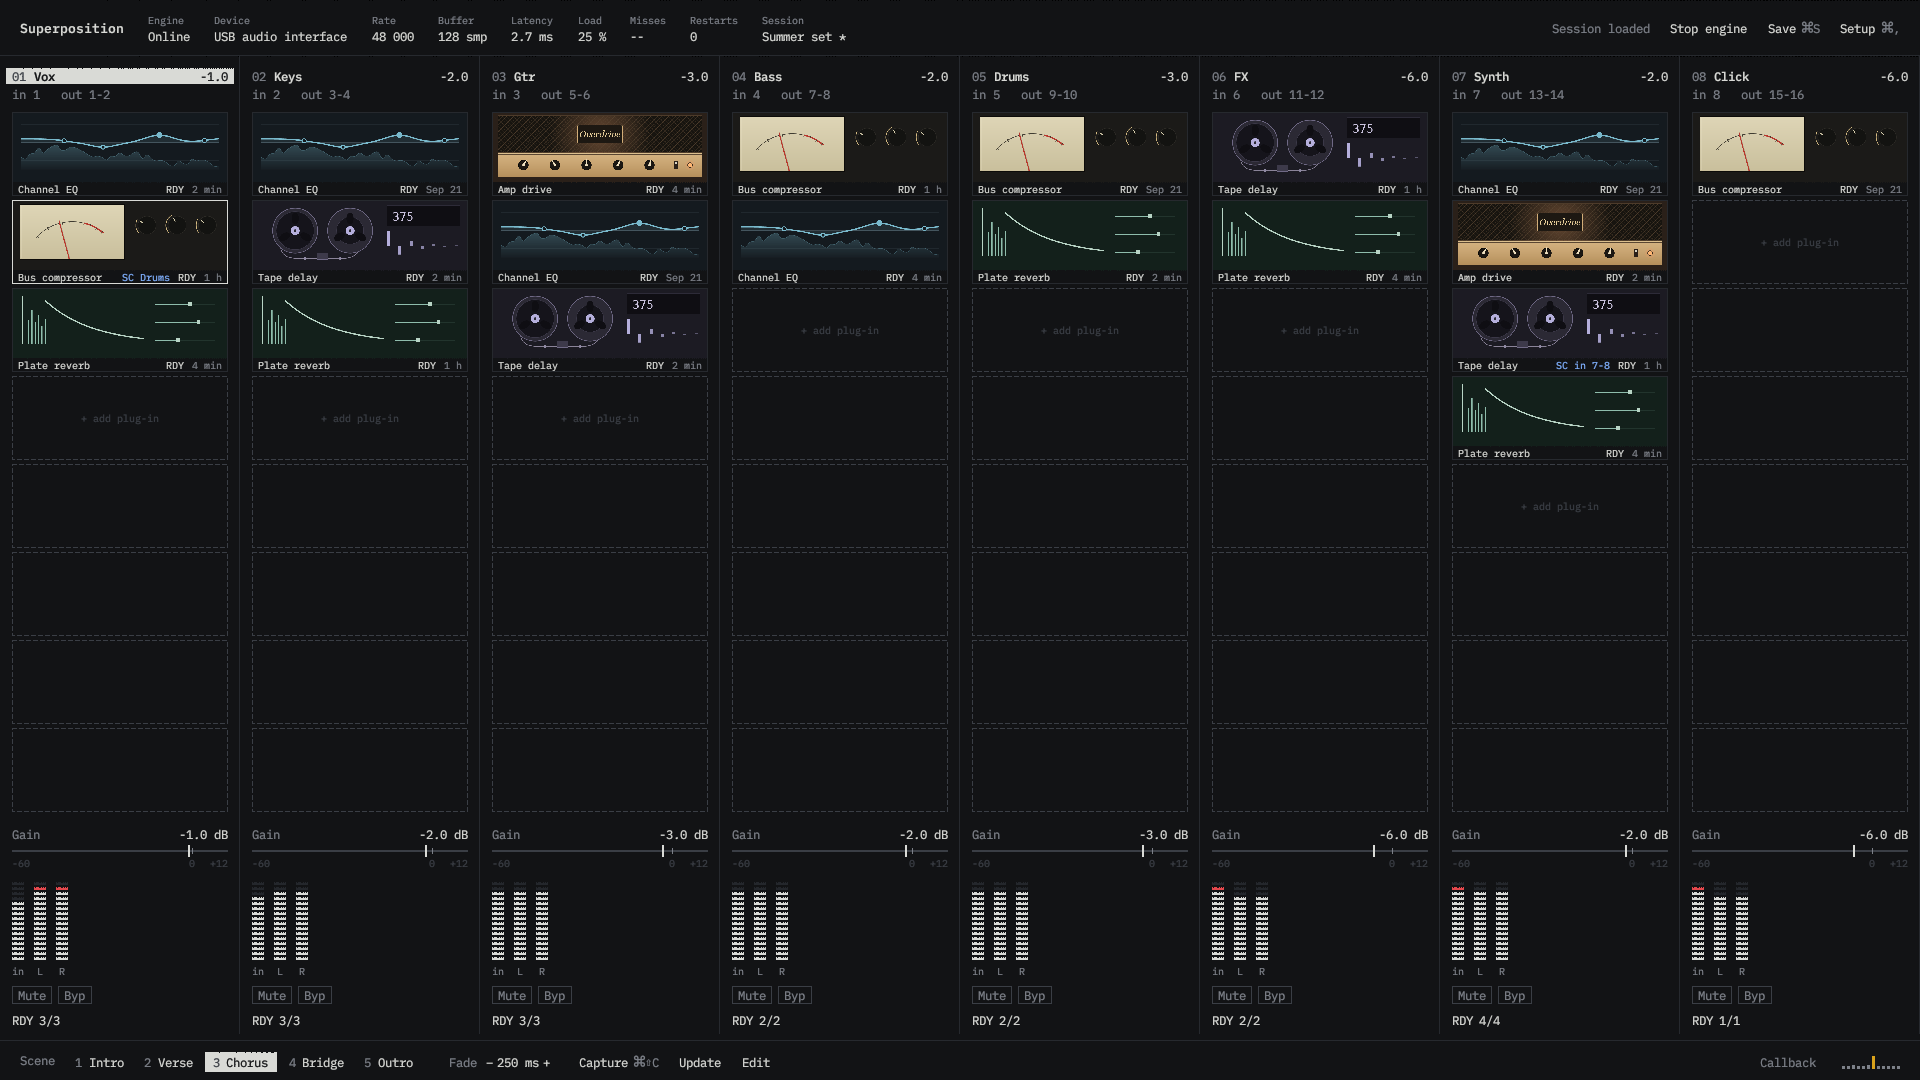Click the Keys in 2 input routing
The image size is (1920, 1080).
click(x=266, y=95)
